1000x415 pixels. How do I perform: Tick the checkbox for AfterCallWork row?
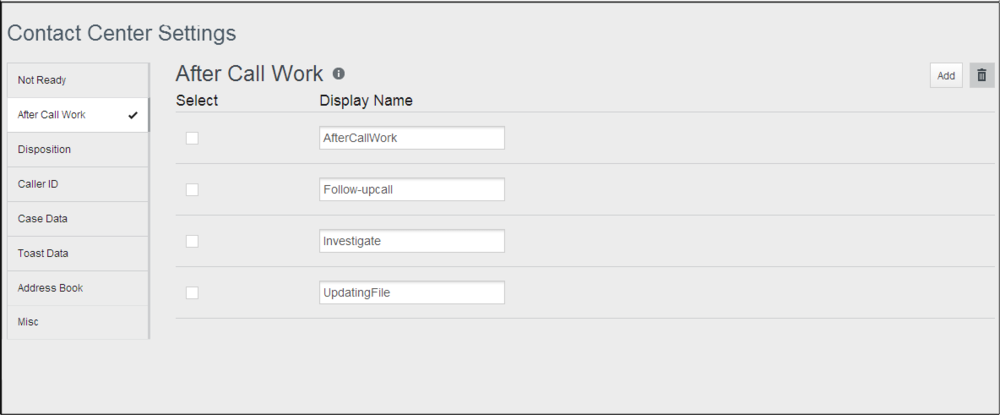(x=192, y=138)
